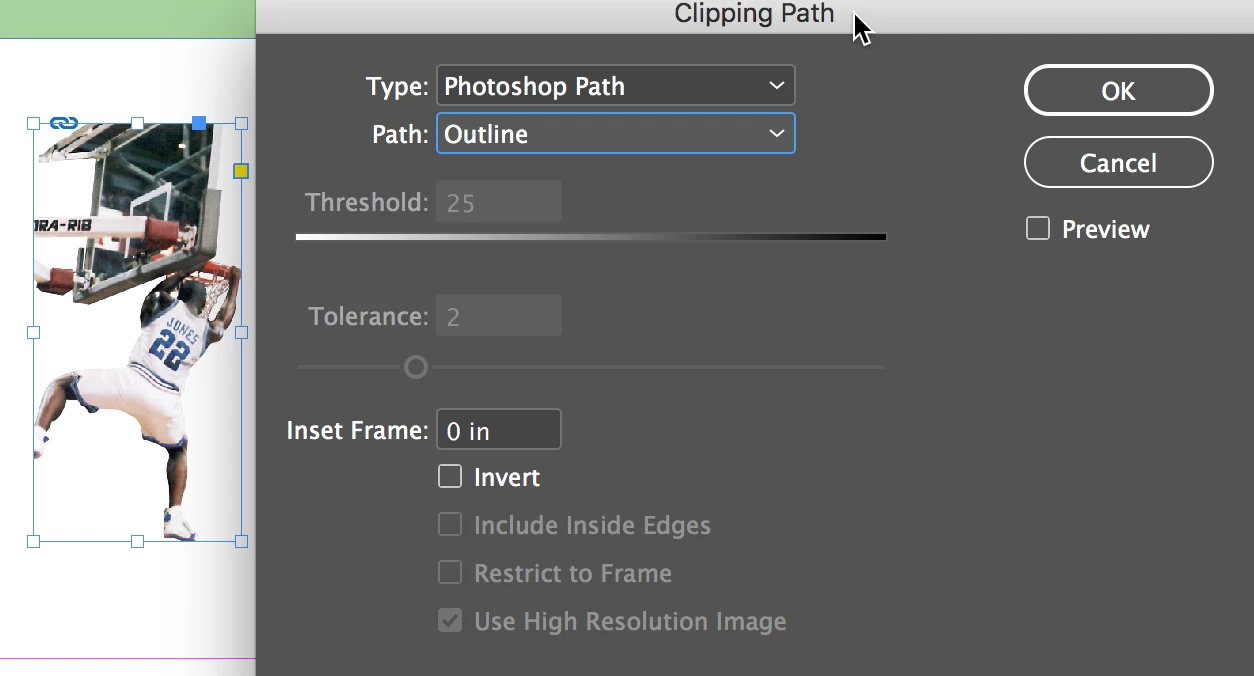
Task: Click the blue anchored object square on the frame
Action: 199,123
